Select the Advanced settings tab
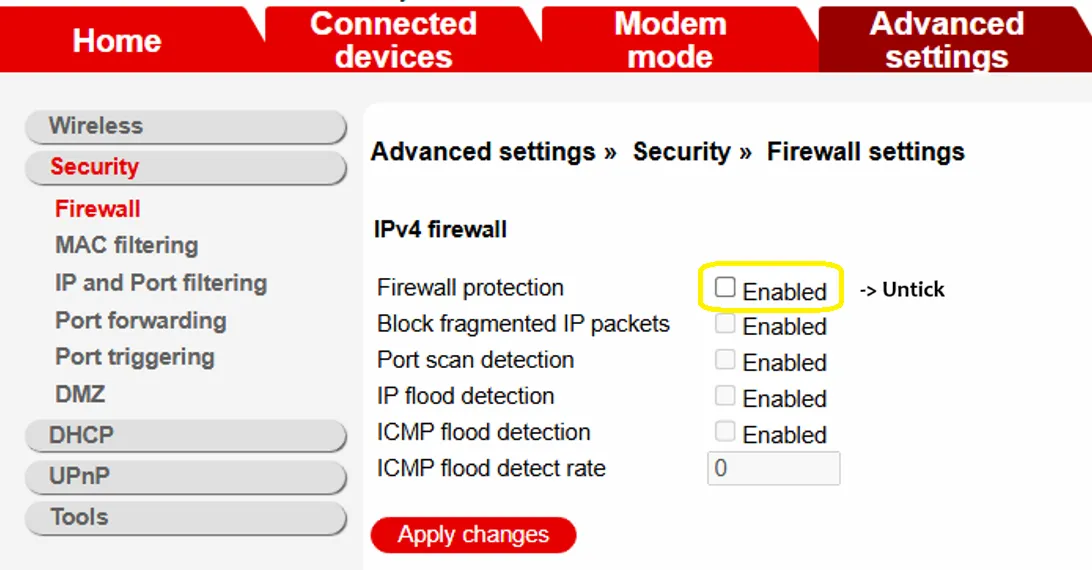 point(947,40)
